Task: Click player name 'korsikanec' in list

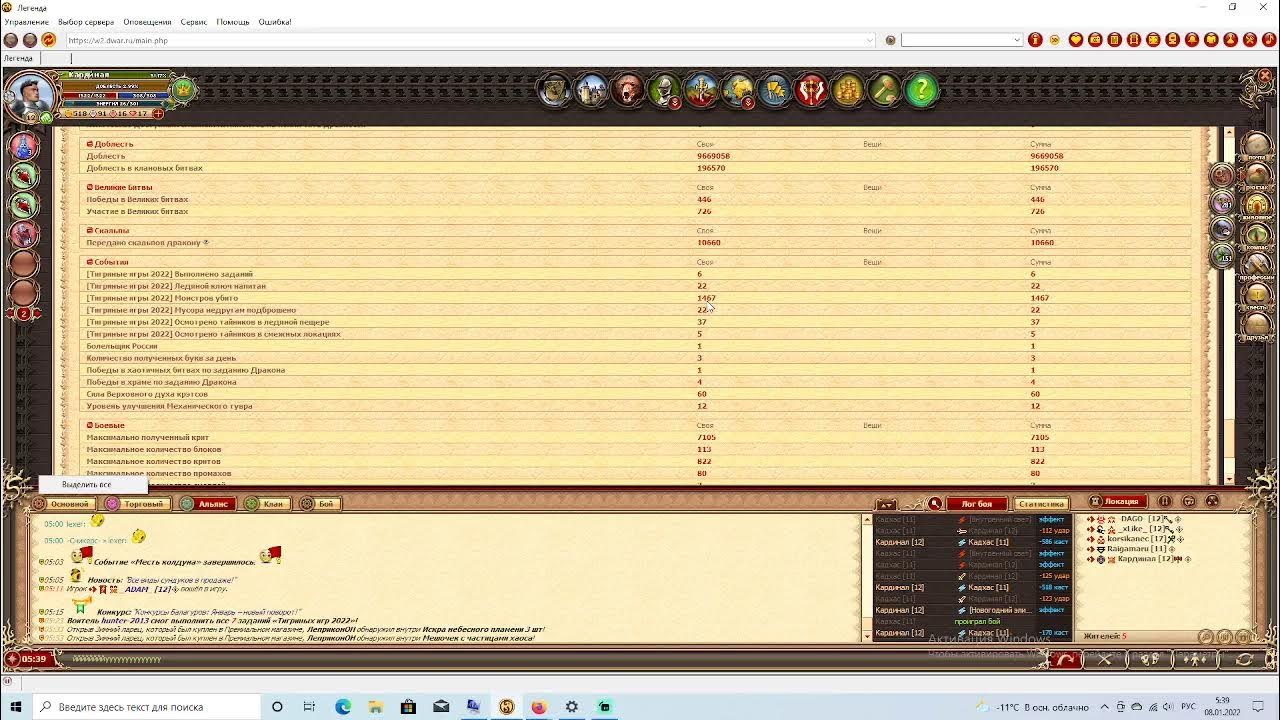Action: 1129,539
